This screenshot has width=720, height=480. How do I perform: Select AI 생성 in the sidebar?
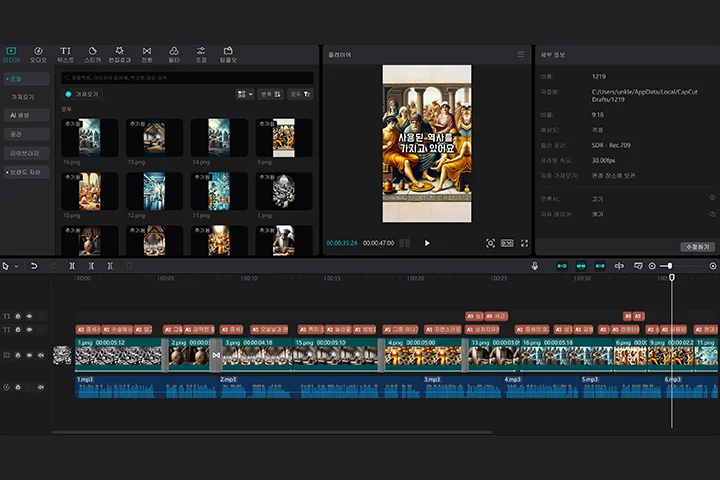click(27, 115)
